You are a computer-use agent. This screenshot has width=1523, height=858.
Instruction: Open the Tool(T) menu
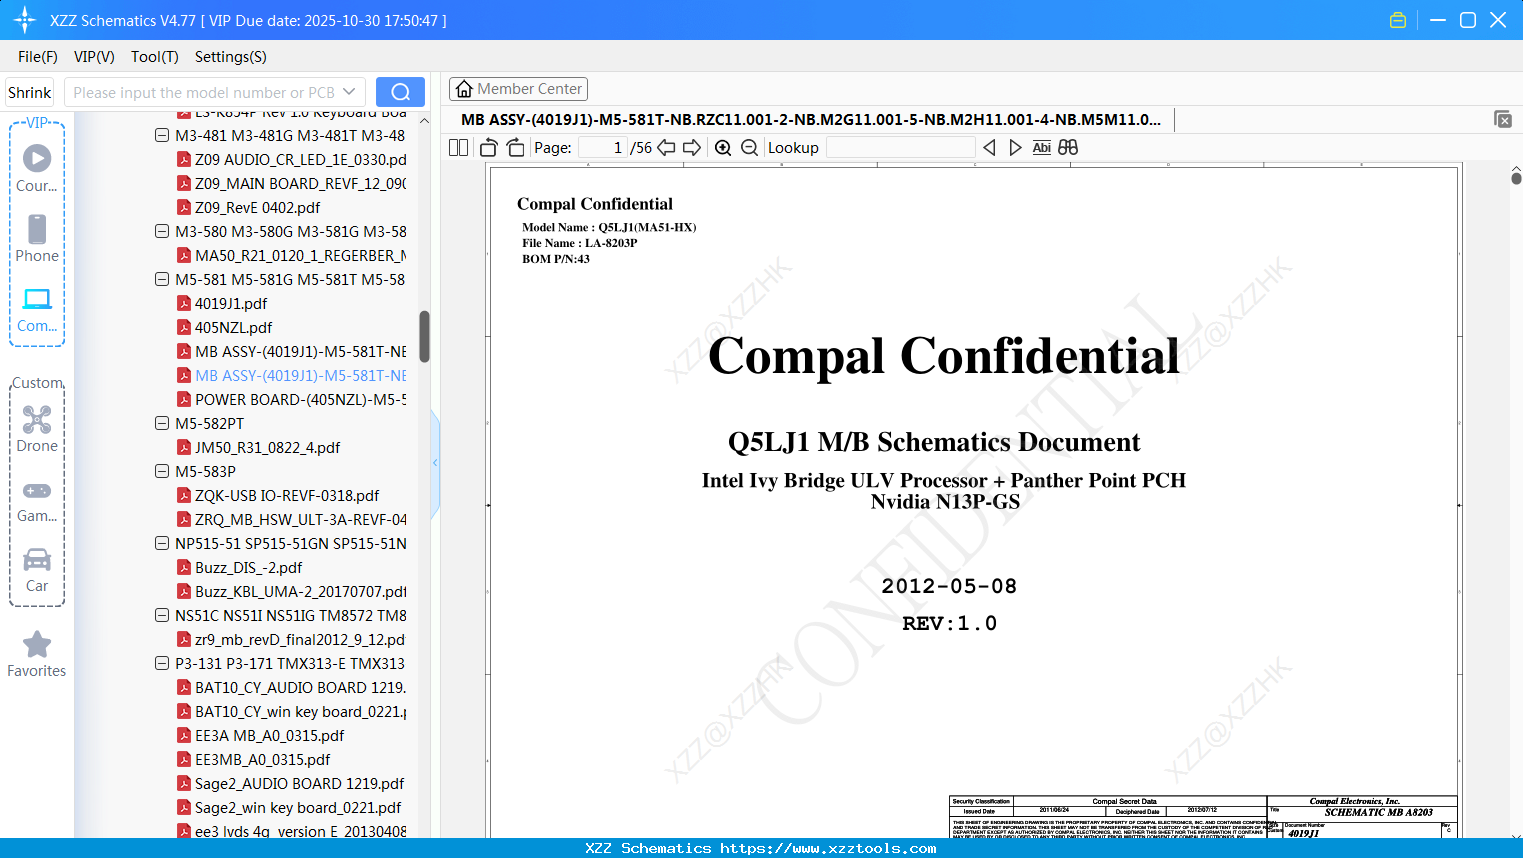coord(155,57)
